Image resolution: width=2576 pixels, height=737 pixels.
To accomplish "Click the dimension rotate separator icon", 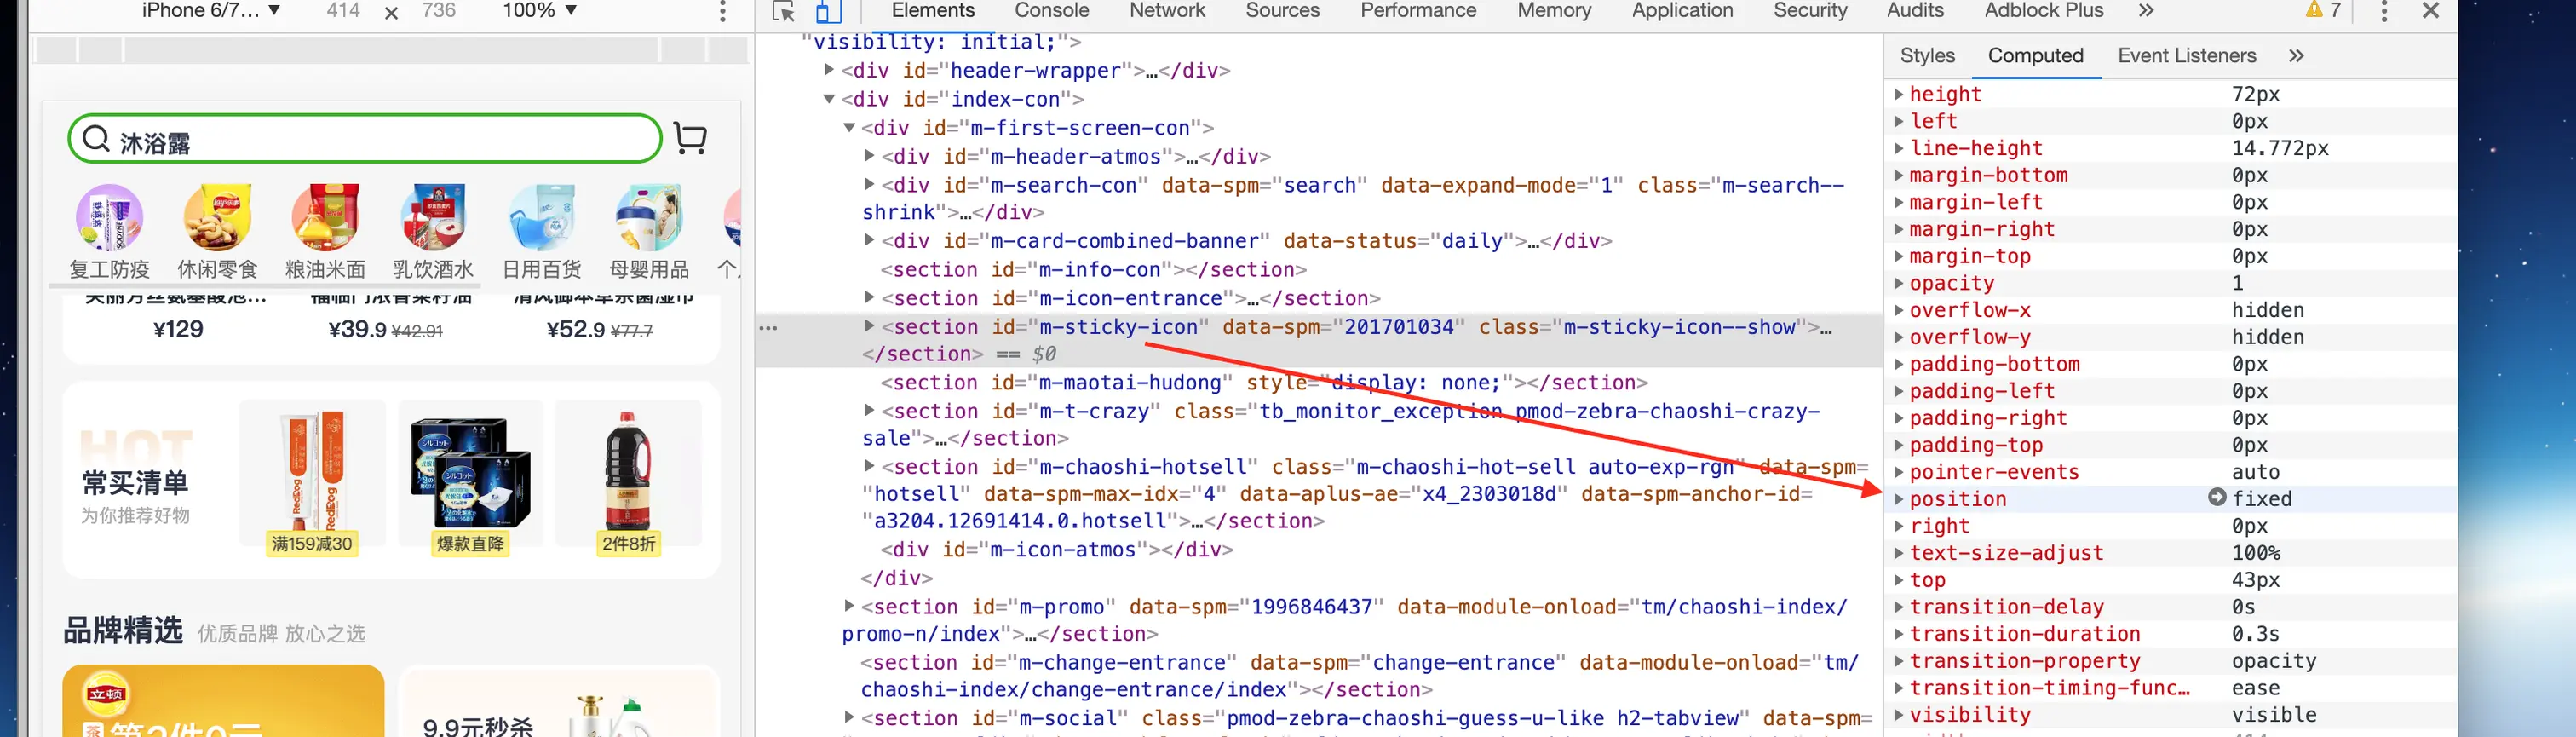I will [x=391, y=13].
